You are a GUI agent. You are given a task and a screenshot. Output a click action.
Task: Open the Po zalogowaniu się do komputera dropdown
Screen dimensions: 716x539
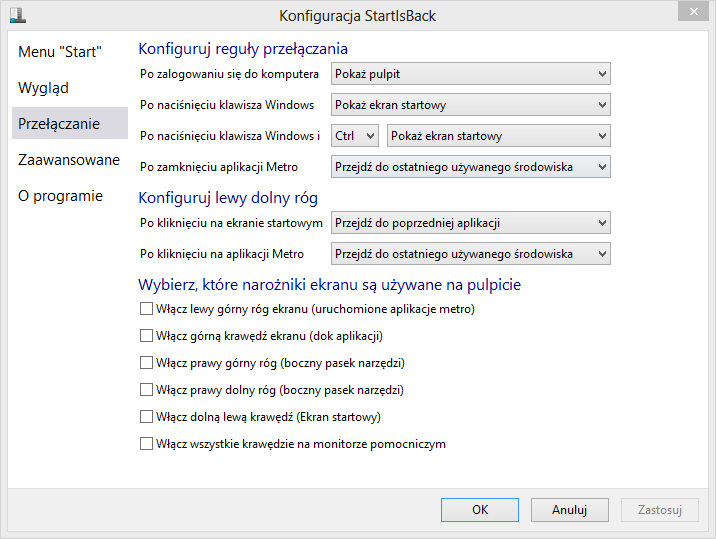tap(470, 74)
